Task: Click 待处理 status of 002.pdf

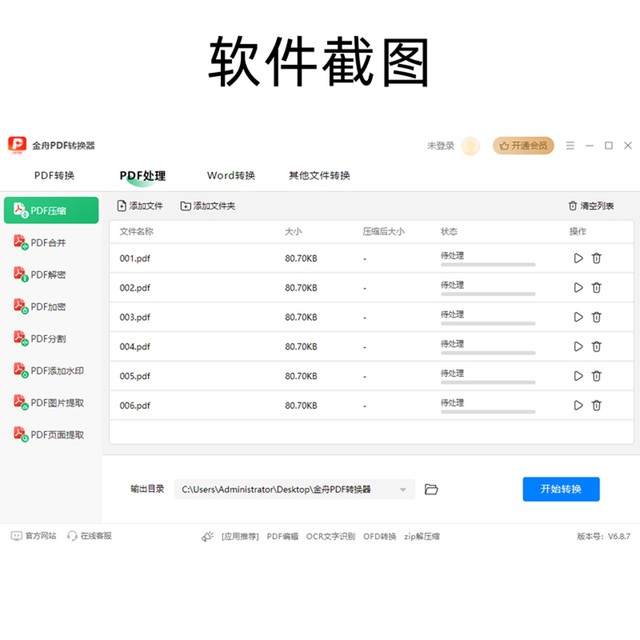Action: click(452, 284)
